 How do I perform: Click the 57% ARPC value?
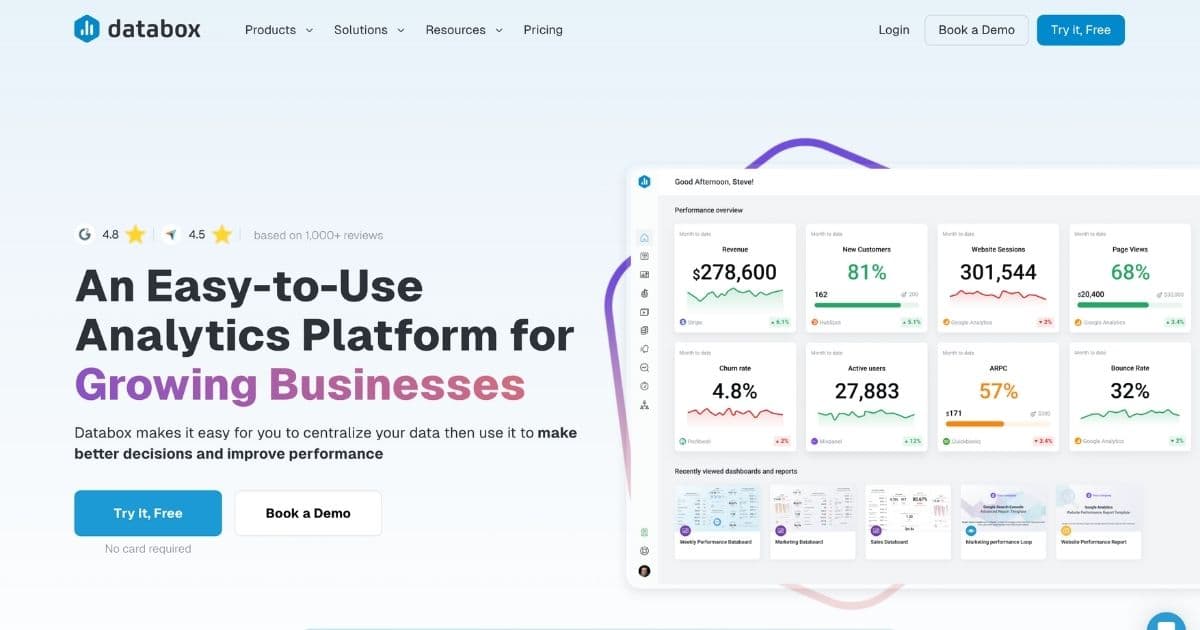(x=998, y=391)
